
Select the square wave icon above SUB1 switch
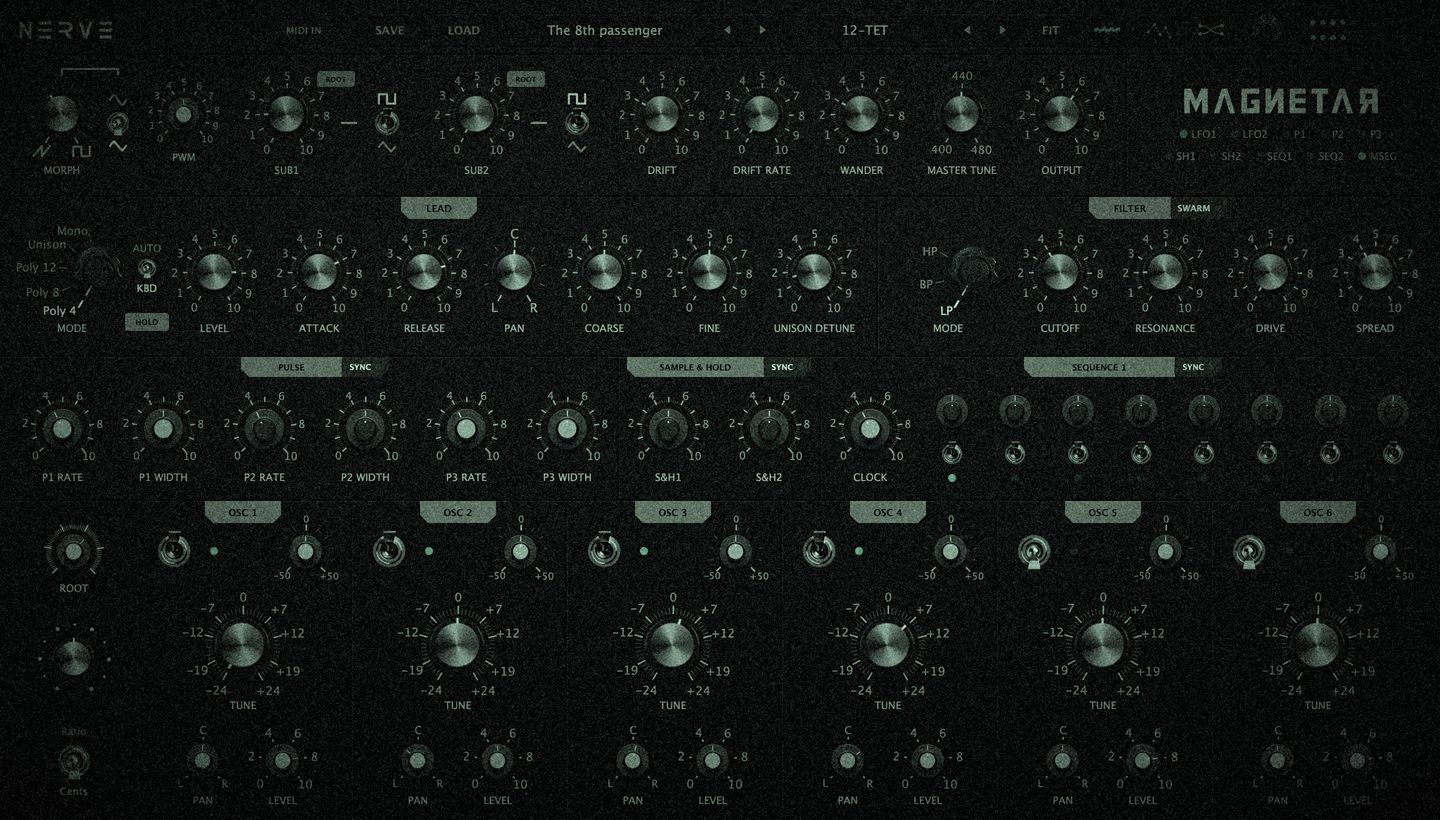coord(385,99)
